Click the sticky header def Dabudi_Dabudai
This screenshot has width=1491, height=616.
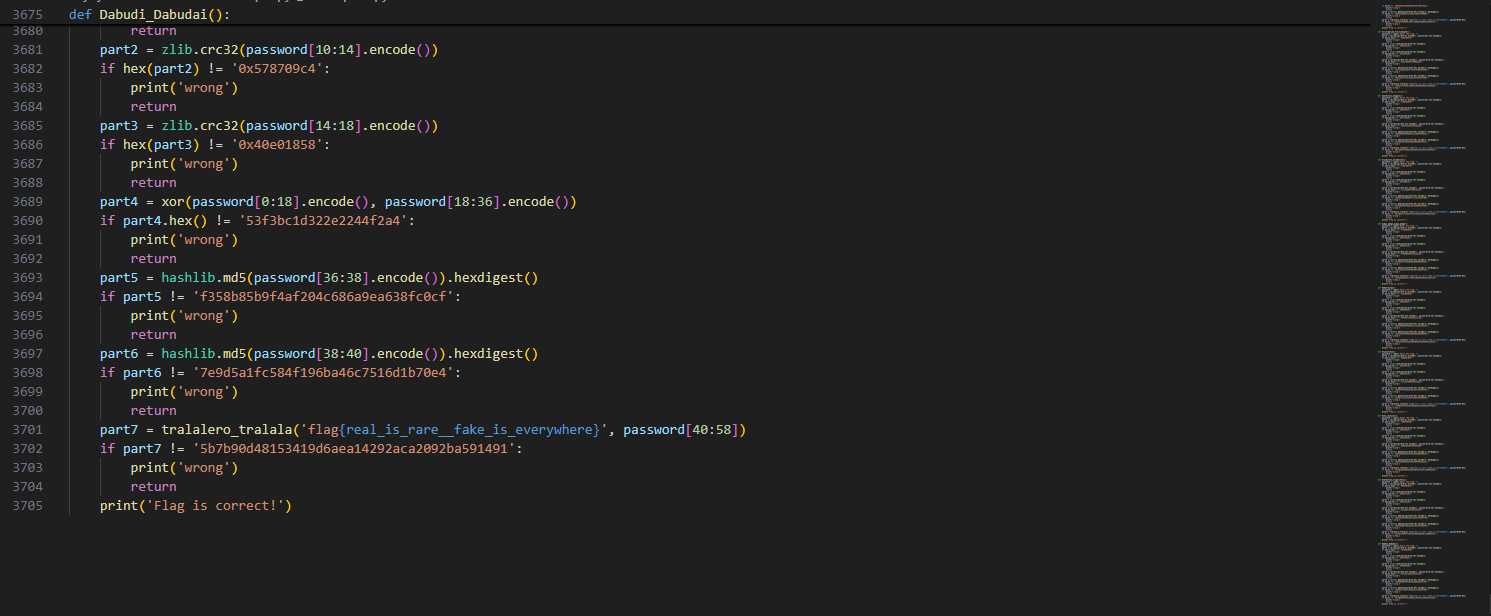(149, 14)
